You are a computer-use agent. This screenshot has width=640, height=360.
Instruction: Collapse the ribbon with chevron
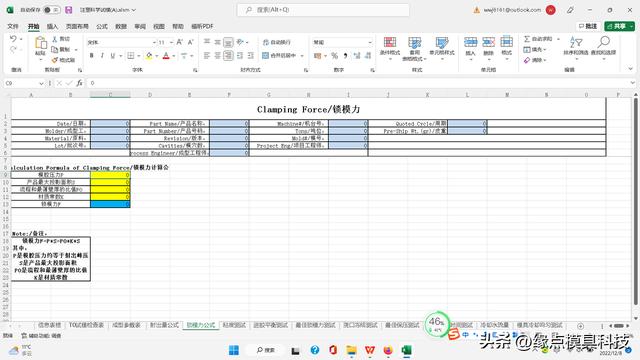pos(630,69)
